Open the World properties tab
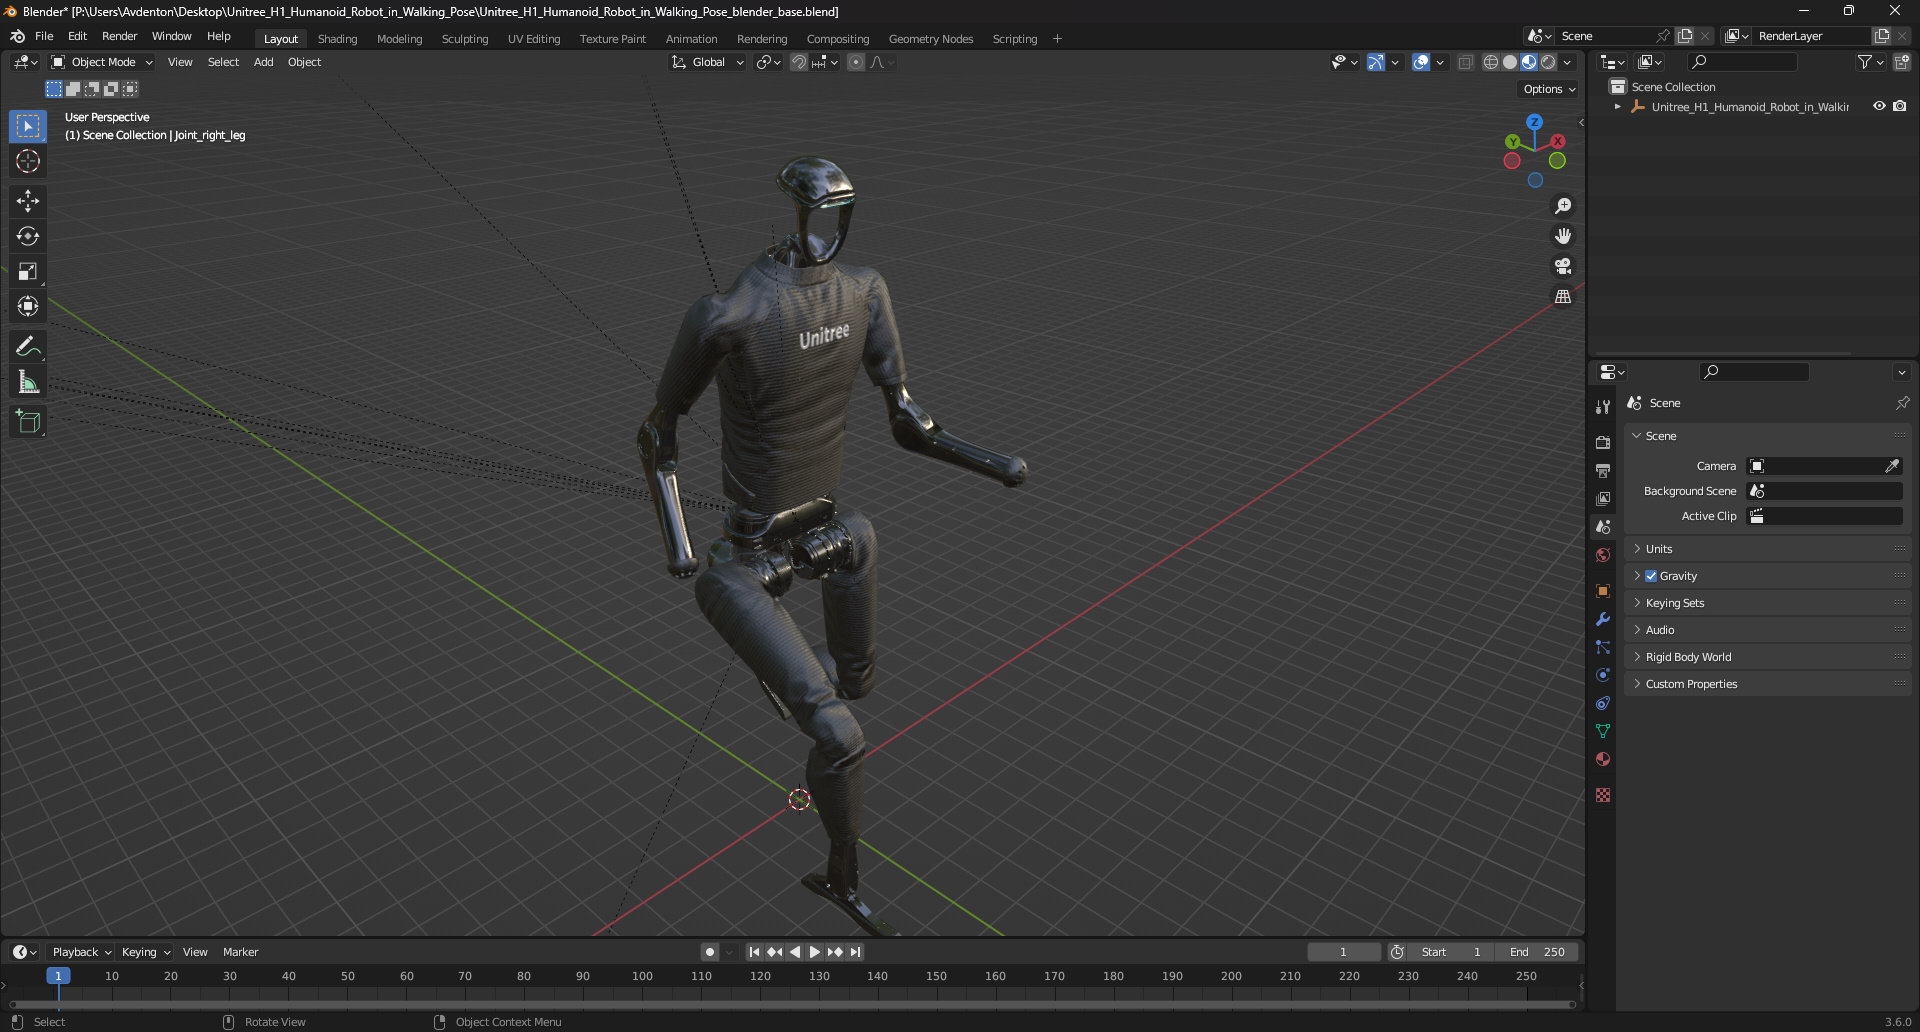The image size is (1920, 1032). 1603,555
